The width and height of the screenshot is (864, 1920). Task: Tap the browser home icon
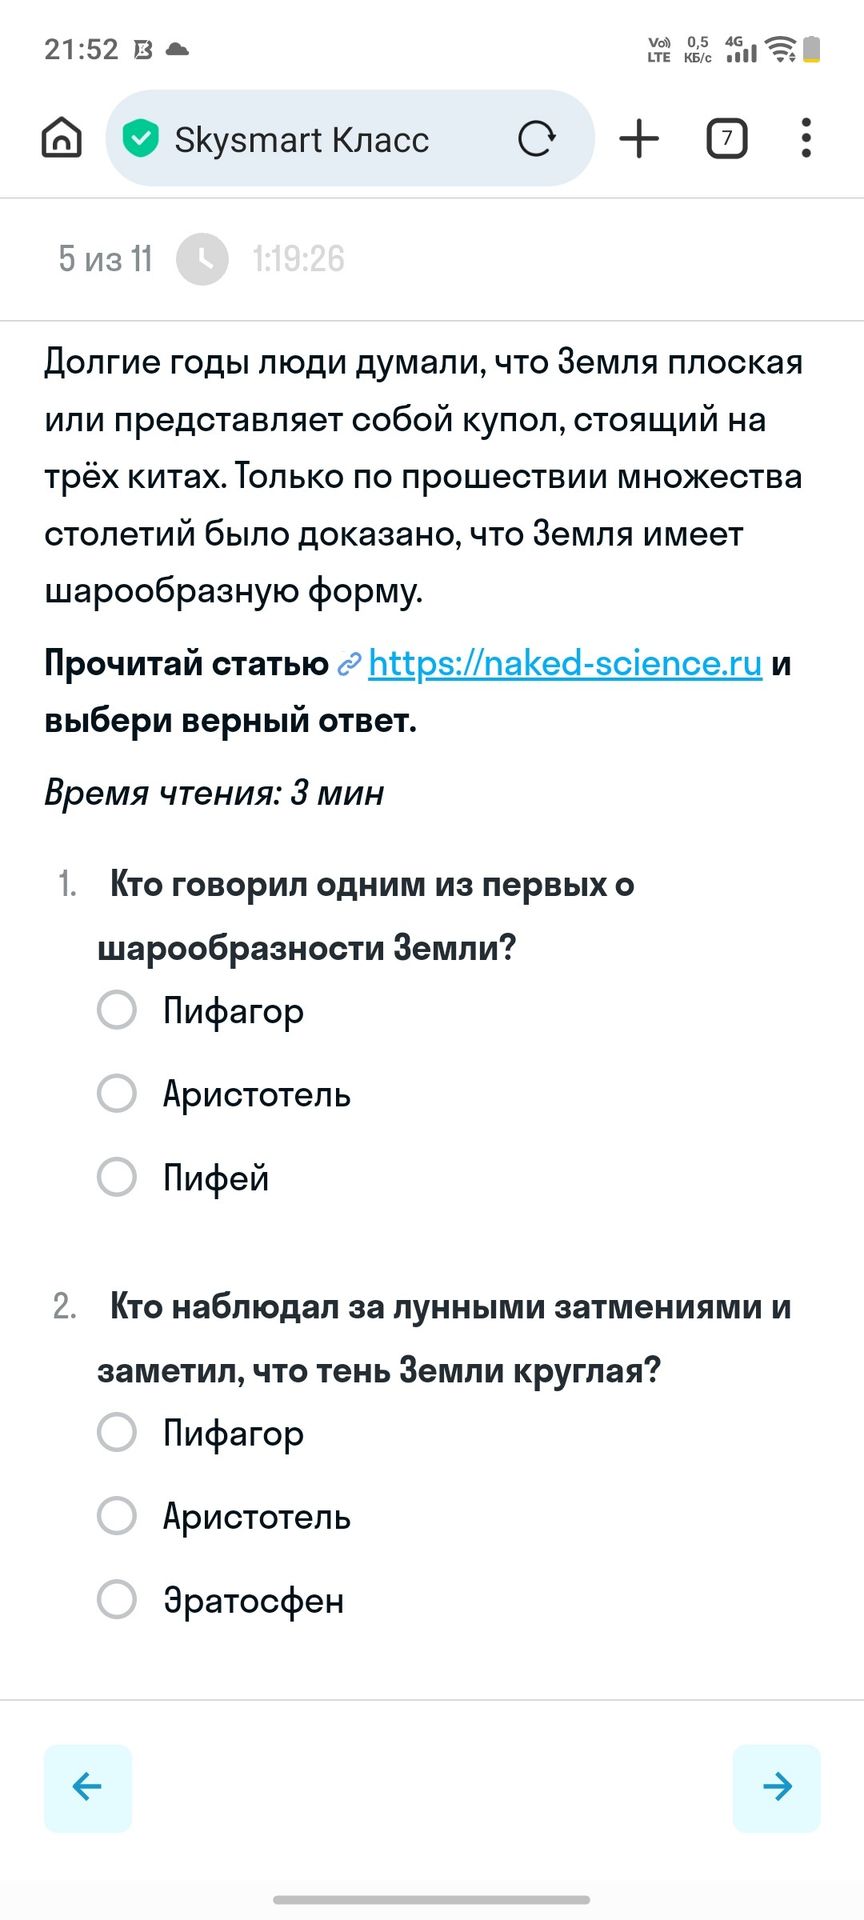(x=62, y=138)
